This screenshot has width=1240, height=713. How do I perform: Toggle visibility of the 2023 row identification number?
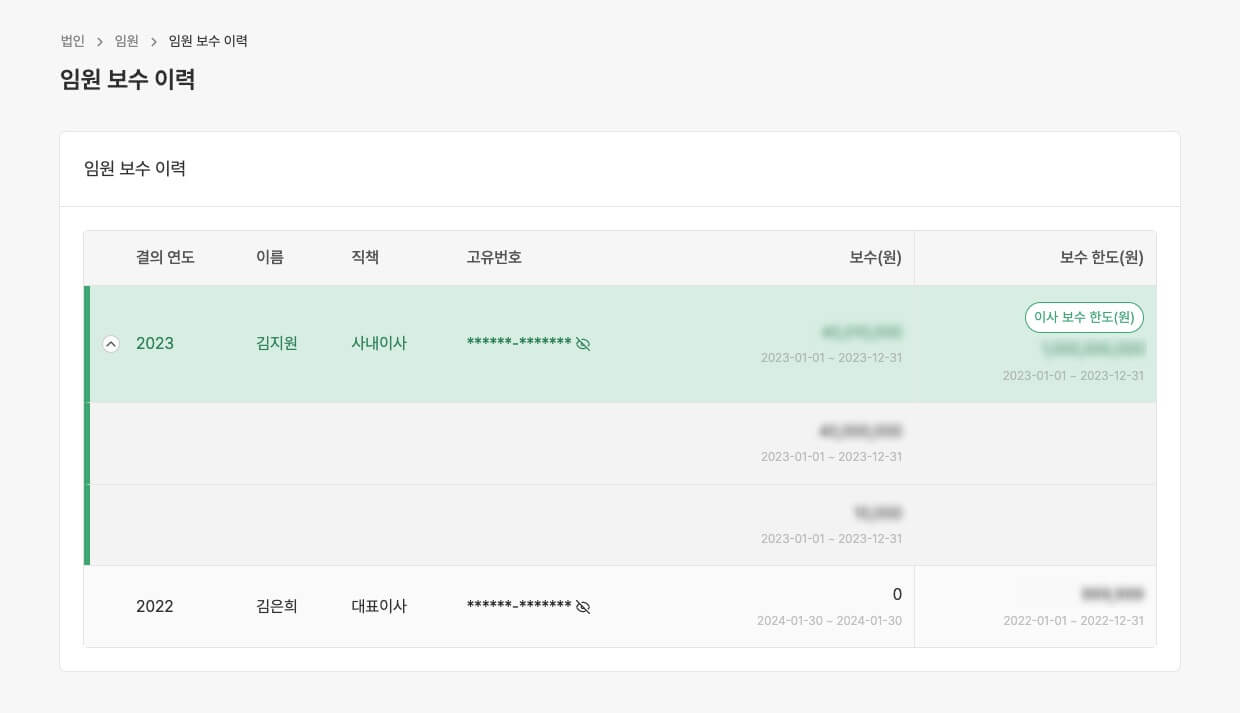[x=583, y=343]
